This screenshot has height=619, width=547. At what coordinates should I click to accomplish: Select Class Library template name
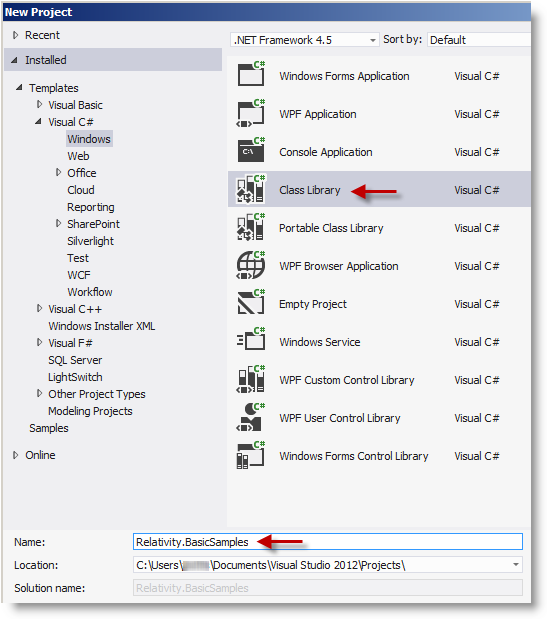coord(309,190)
